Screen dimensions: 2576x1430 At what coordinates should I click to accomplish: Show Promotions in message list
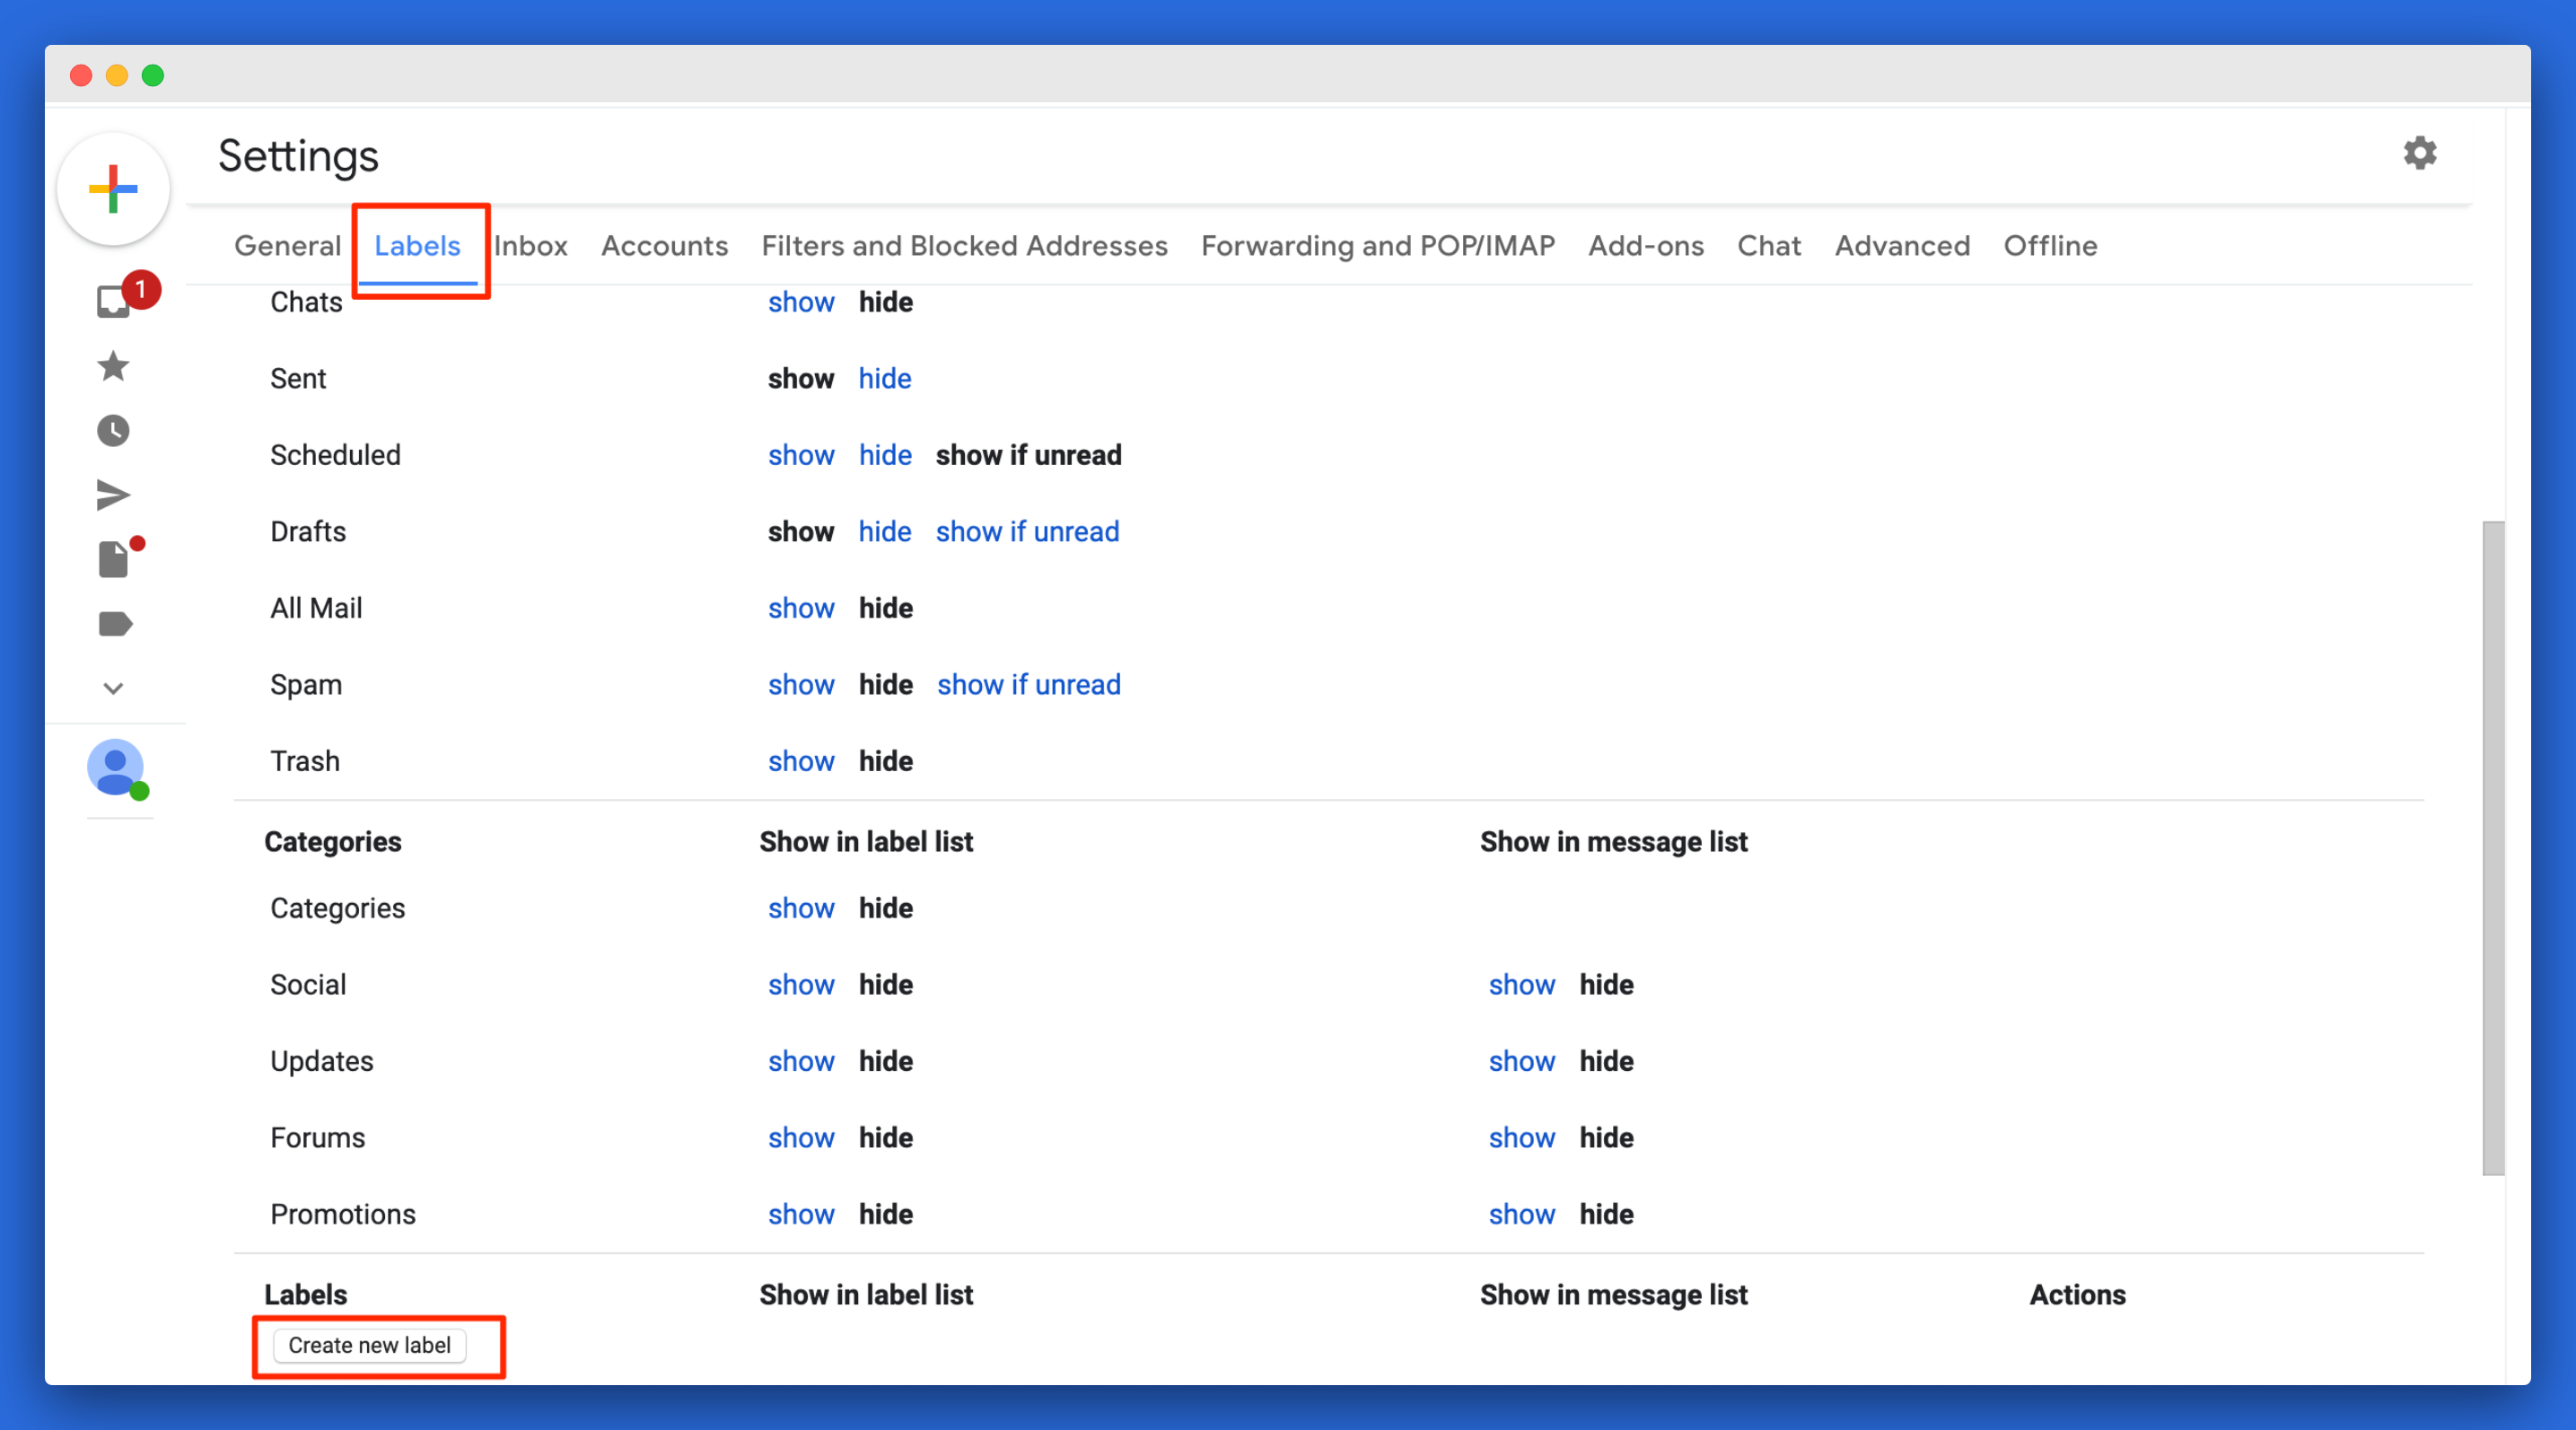click(1521, 1214)
